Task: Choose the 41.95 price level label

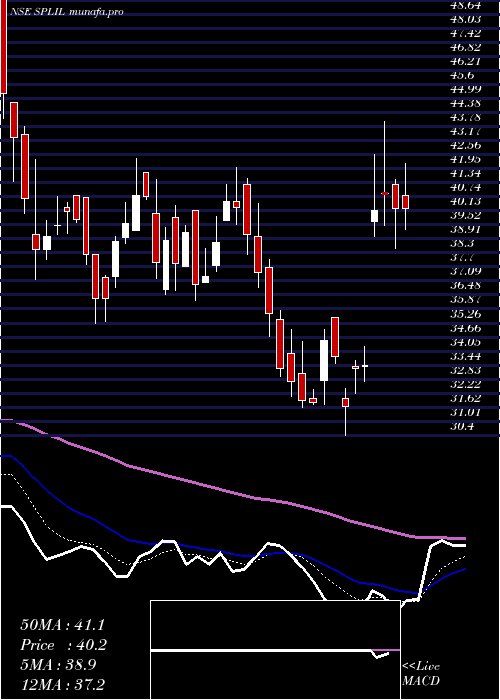Action: [467, 159]
